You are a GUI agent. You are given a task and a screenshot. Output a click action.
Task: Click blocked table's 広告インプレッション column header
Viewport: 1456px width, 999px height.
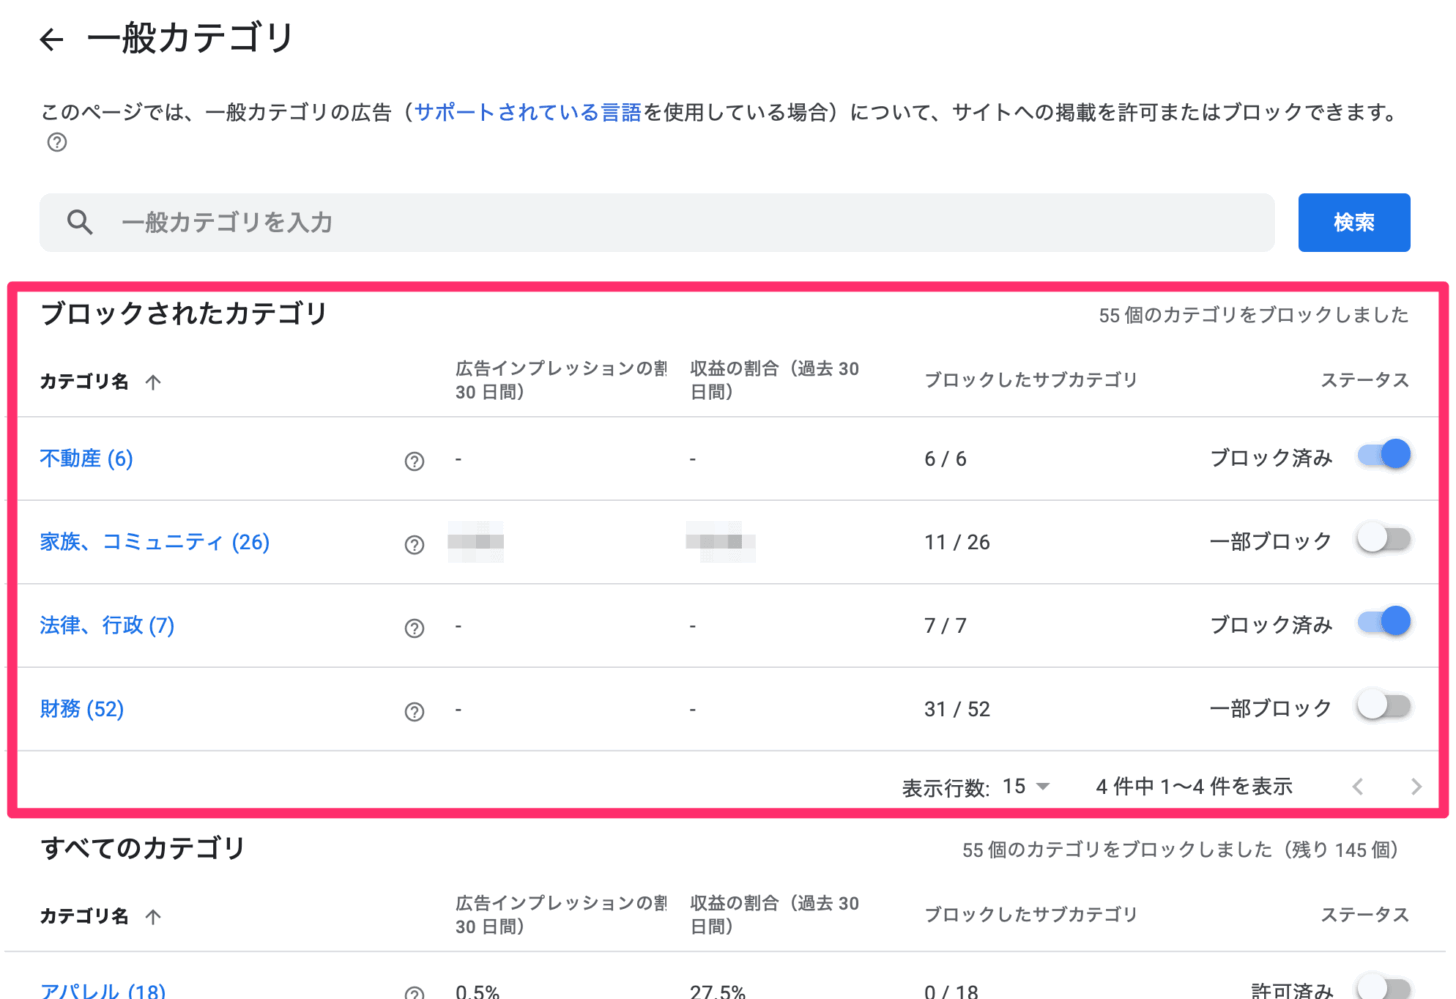tap(561, 380)
